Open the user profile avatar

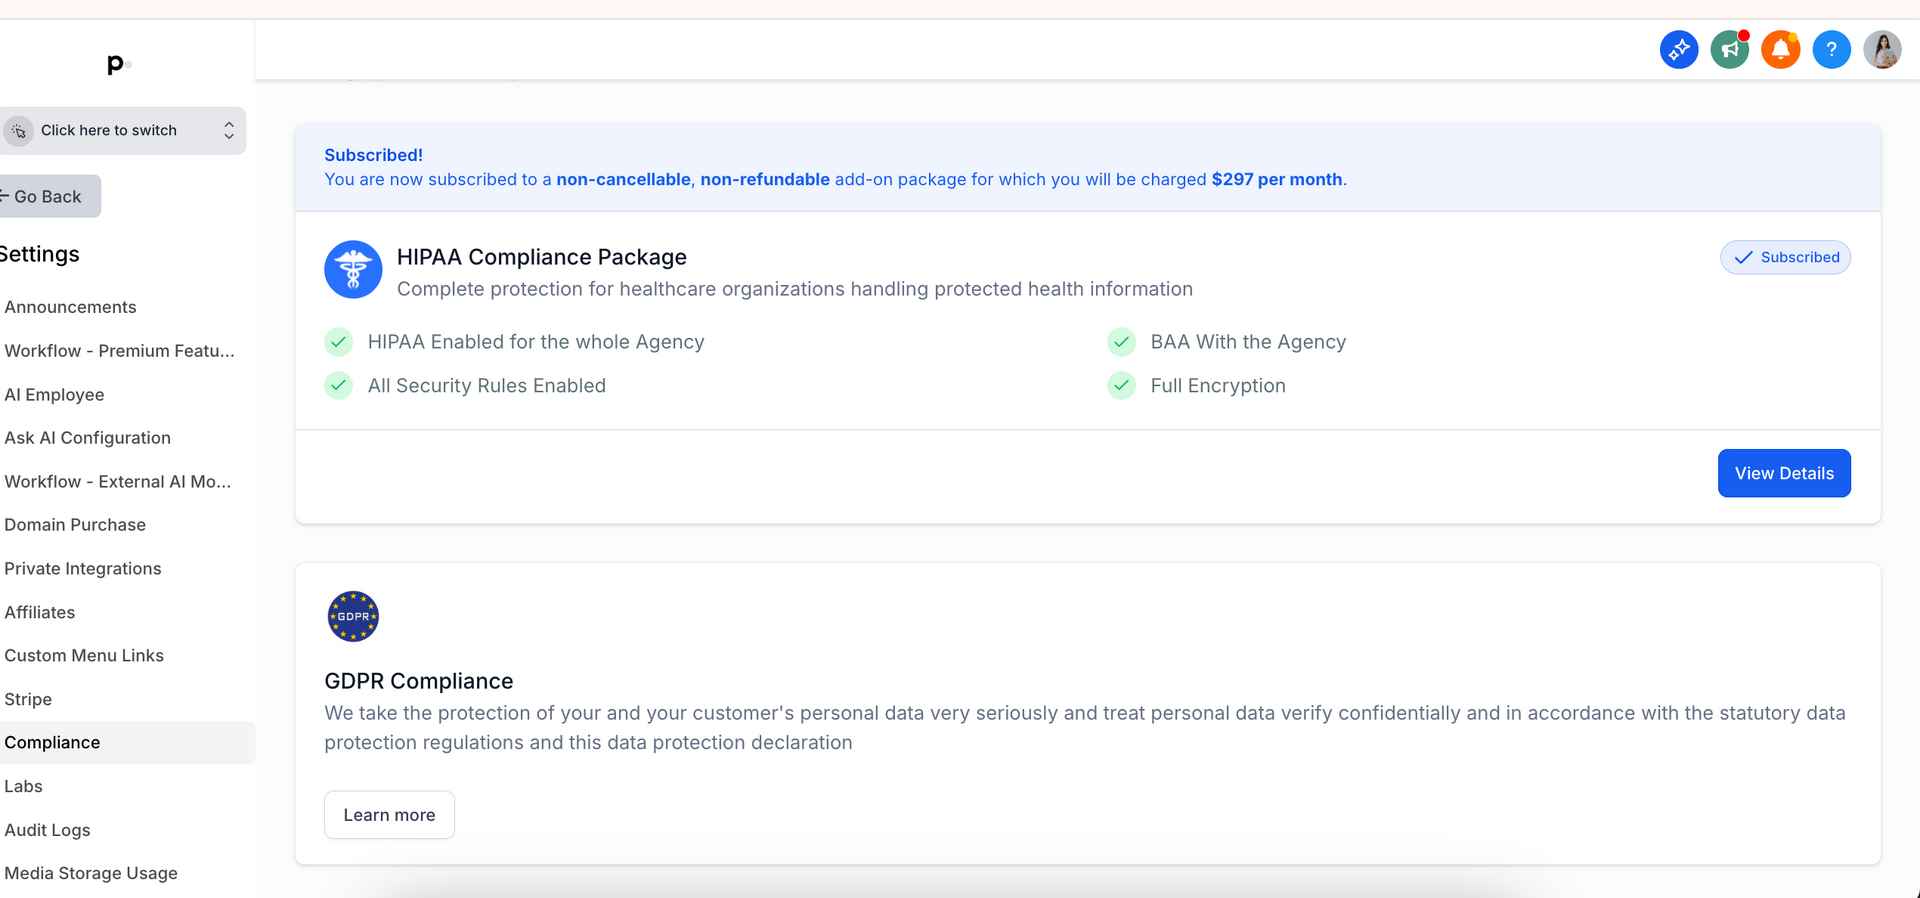(x=1883, y=49)
